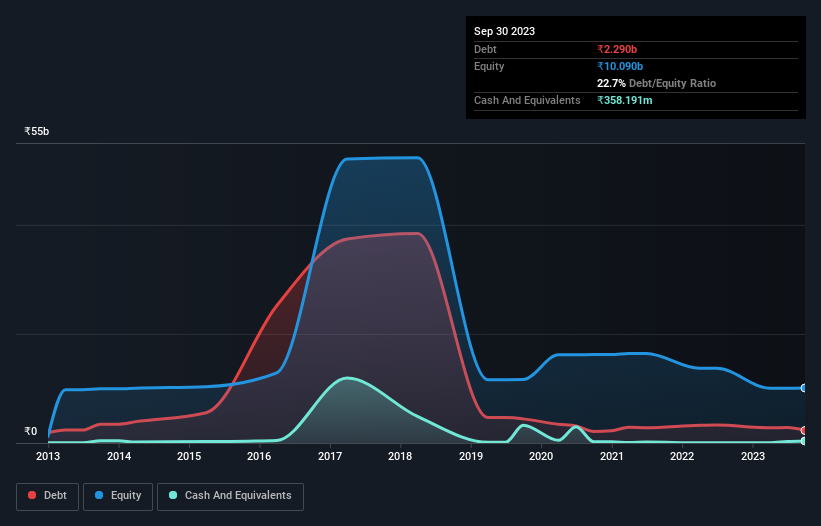This screenshot has height=526, width=821.
Task: Click the teal Cash endpoint marker
Action: [x=804, y=441]
